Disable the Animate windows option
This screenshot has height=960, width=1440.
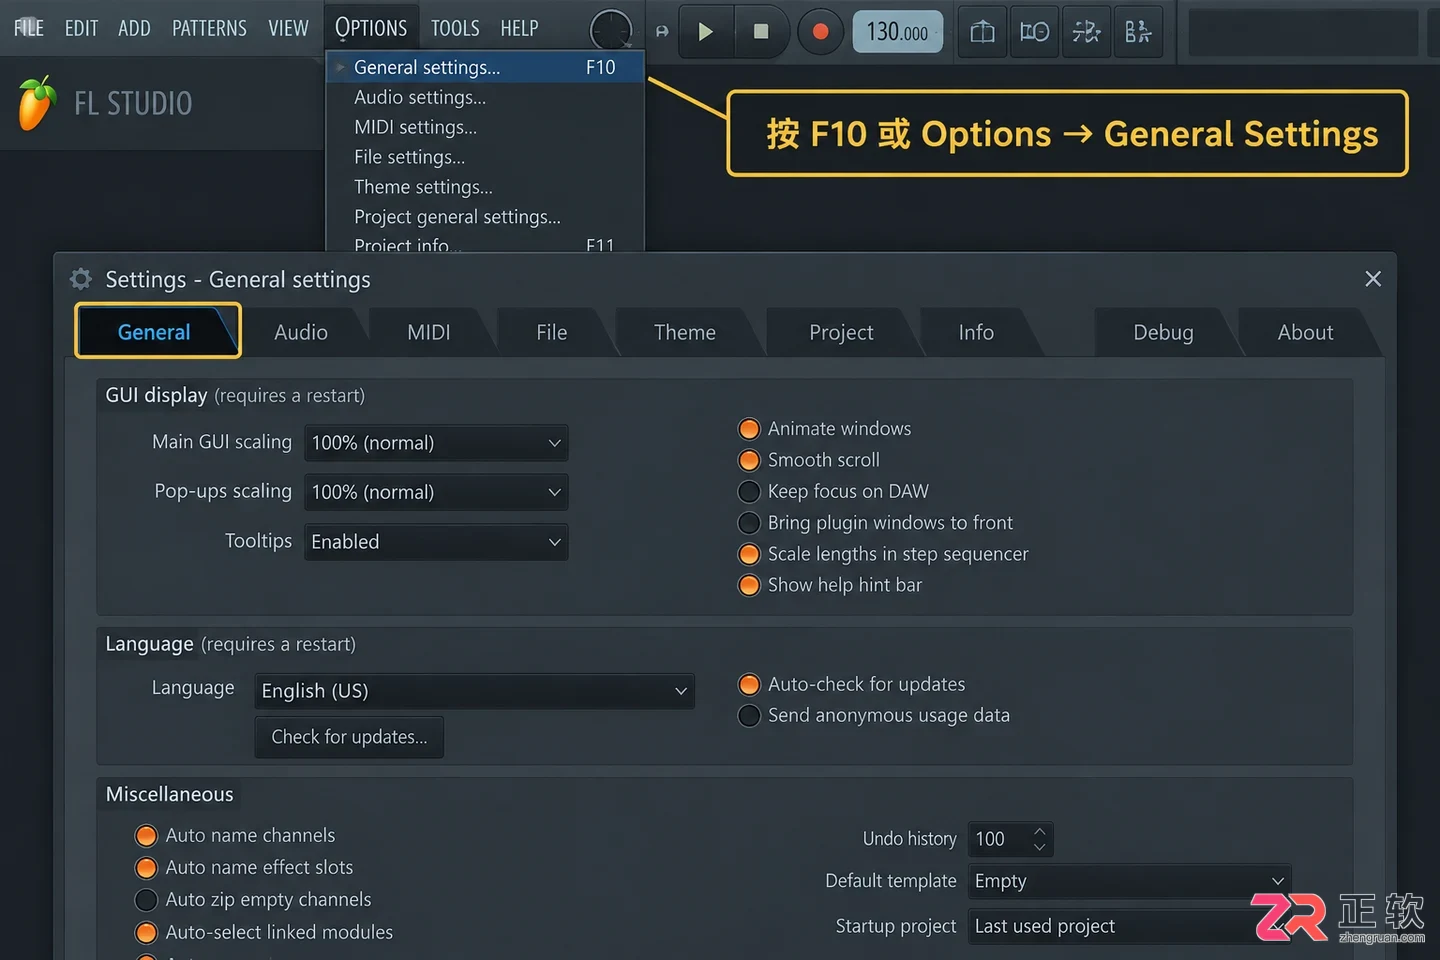[749, 429]
